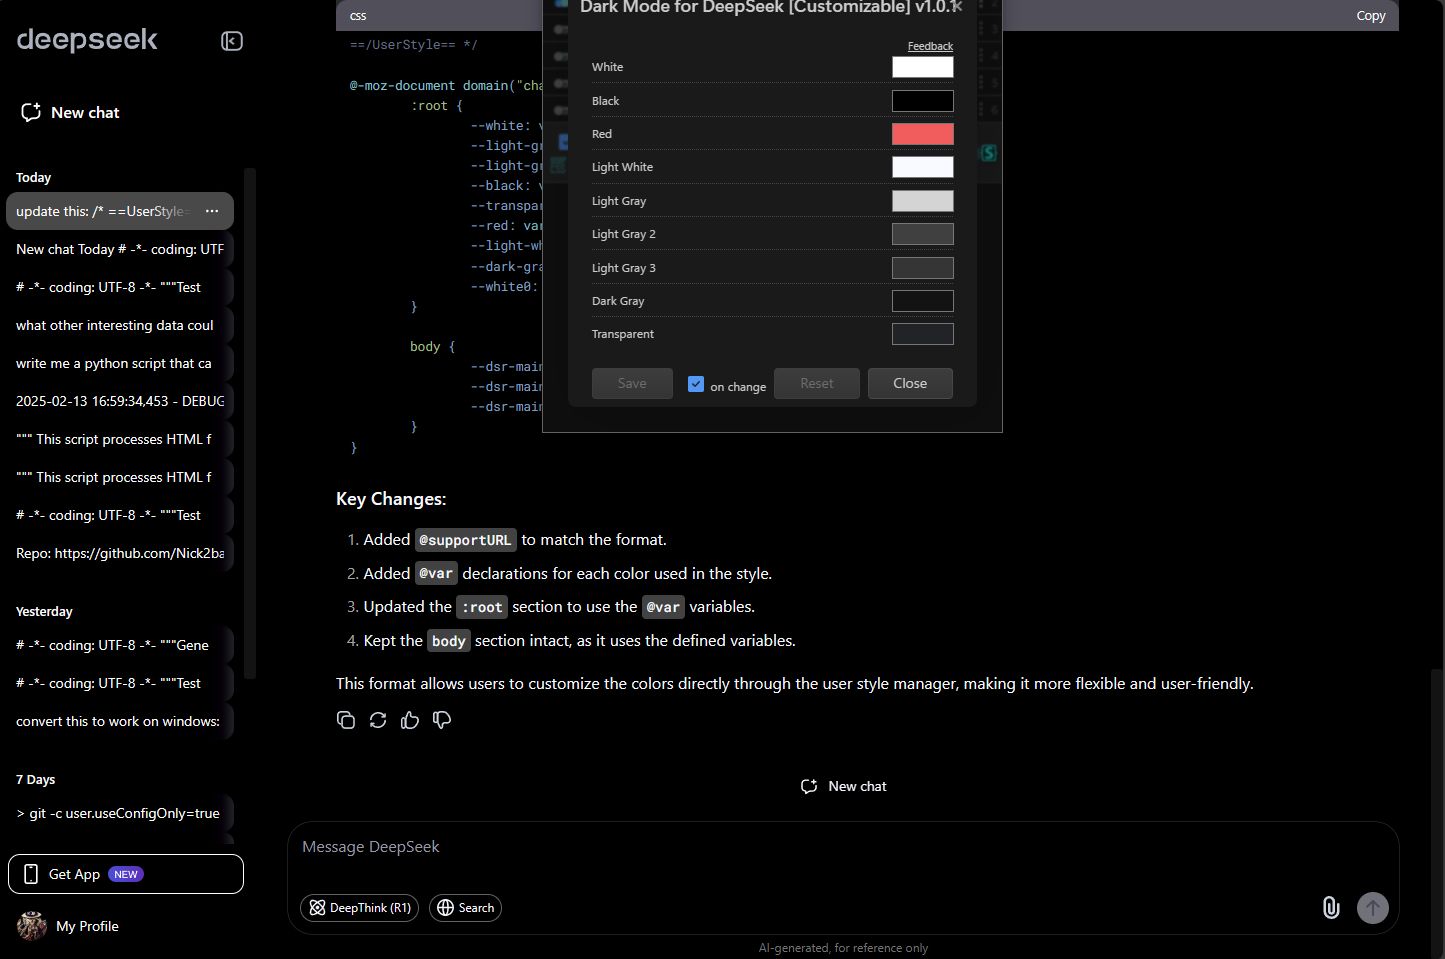Collapse the sidebar with the toggle icon
This screenshot has height=959, width=1445.
pyautogui.click(x=232, y=41)
